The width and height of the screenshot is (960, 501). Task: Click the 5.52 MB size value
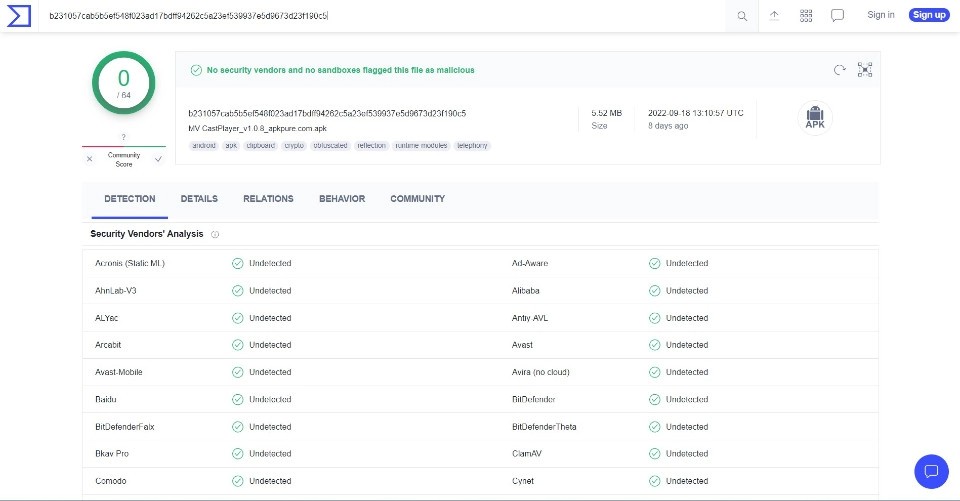coord(606,113)
